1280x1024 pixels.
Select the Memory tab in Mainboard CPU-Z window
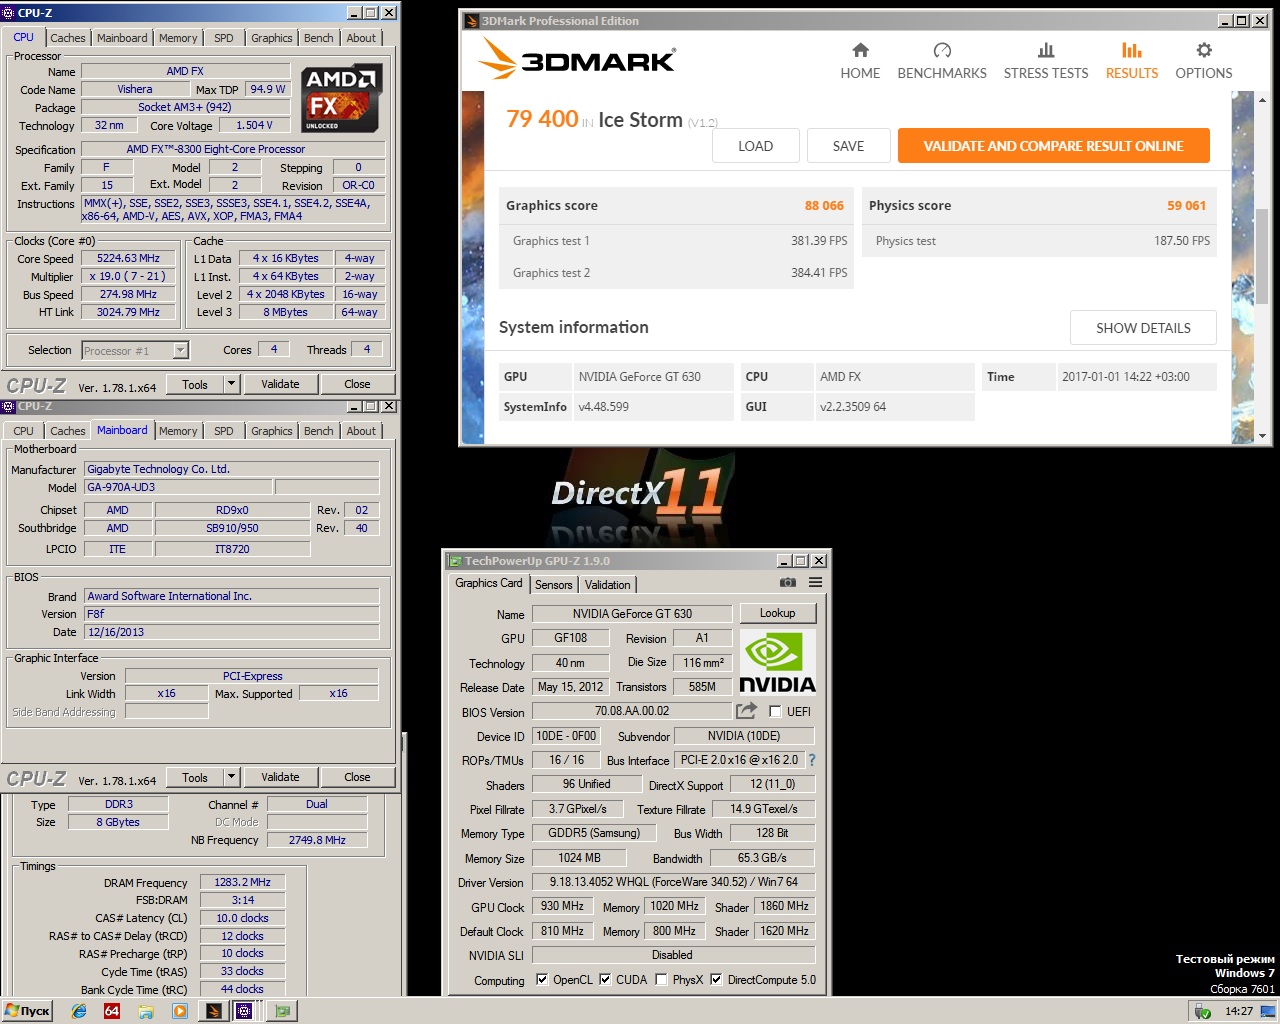(x=178, y=431)
